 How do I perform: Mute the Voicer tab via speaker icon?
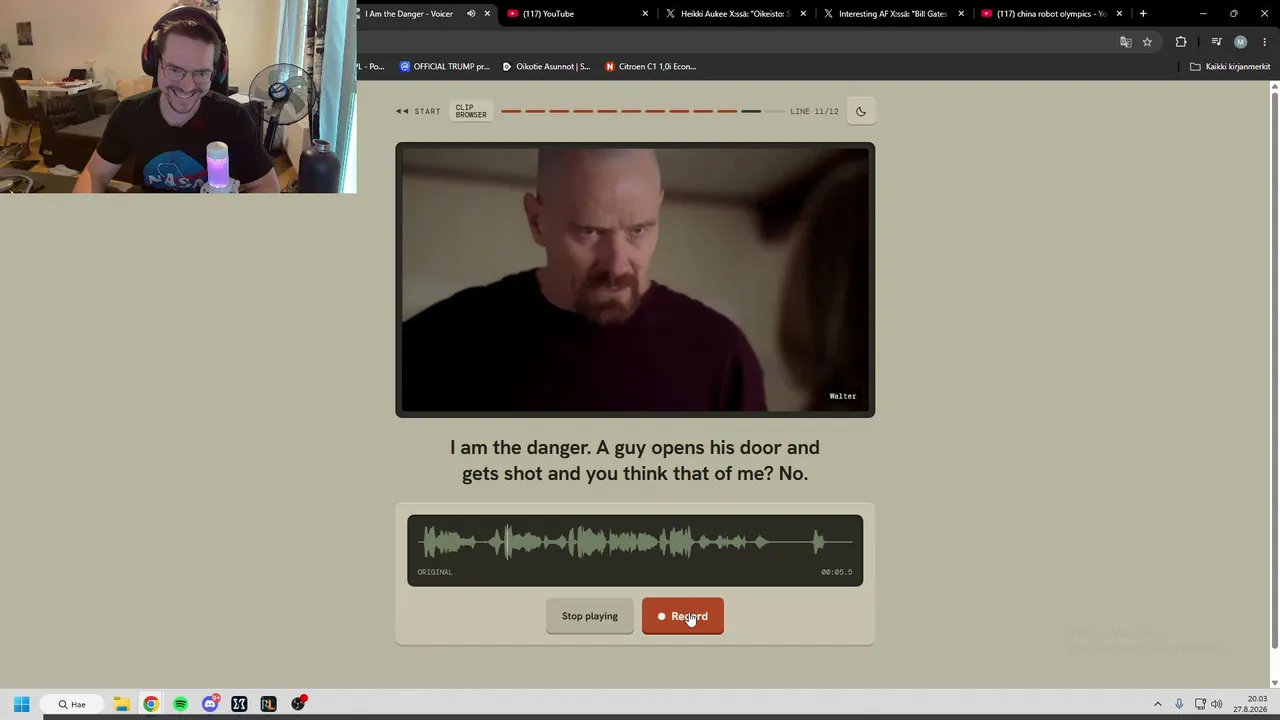coord(471,14)
